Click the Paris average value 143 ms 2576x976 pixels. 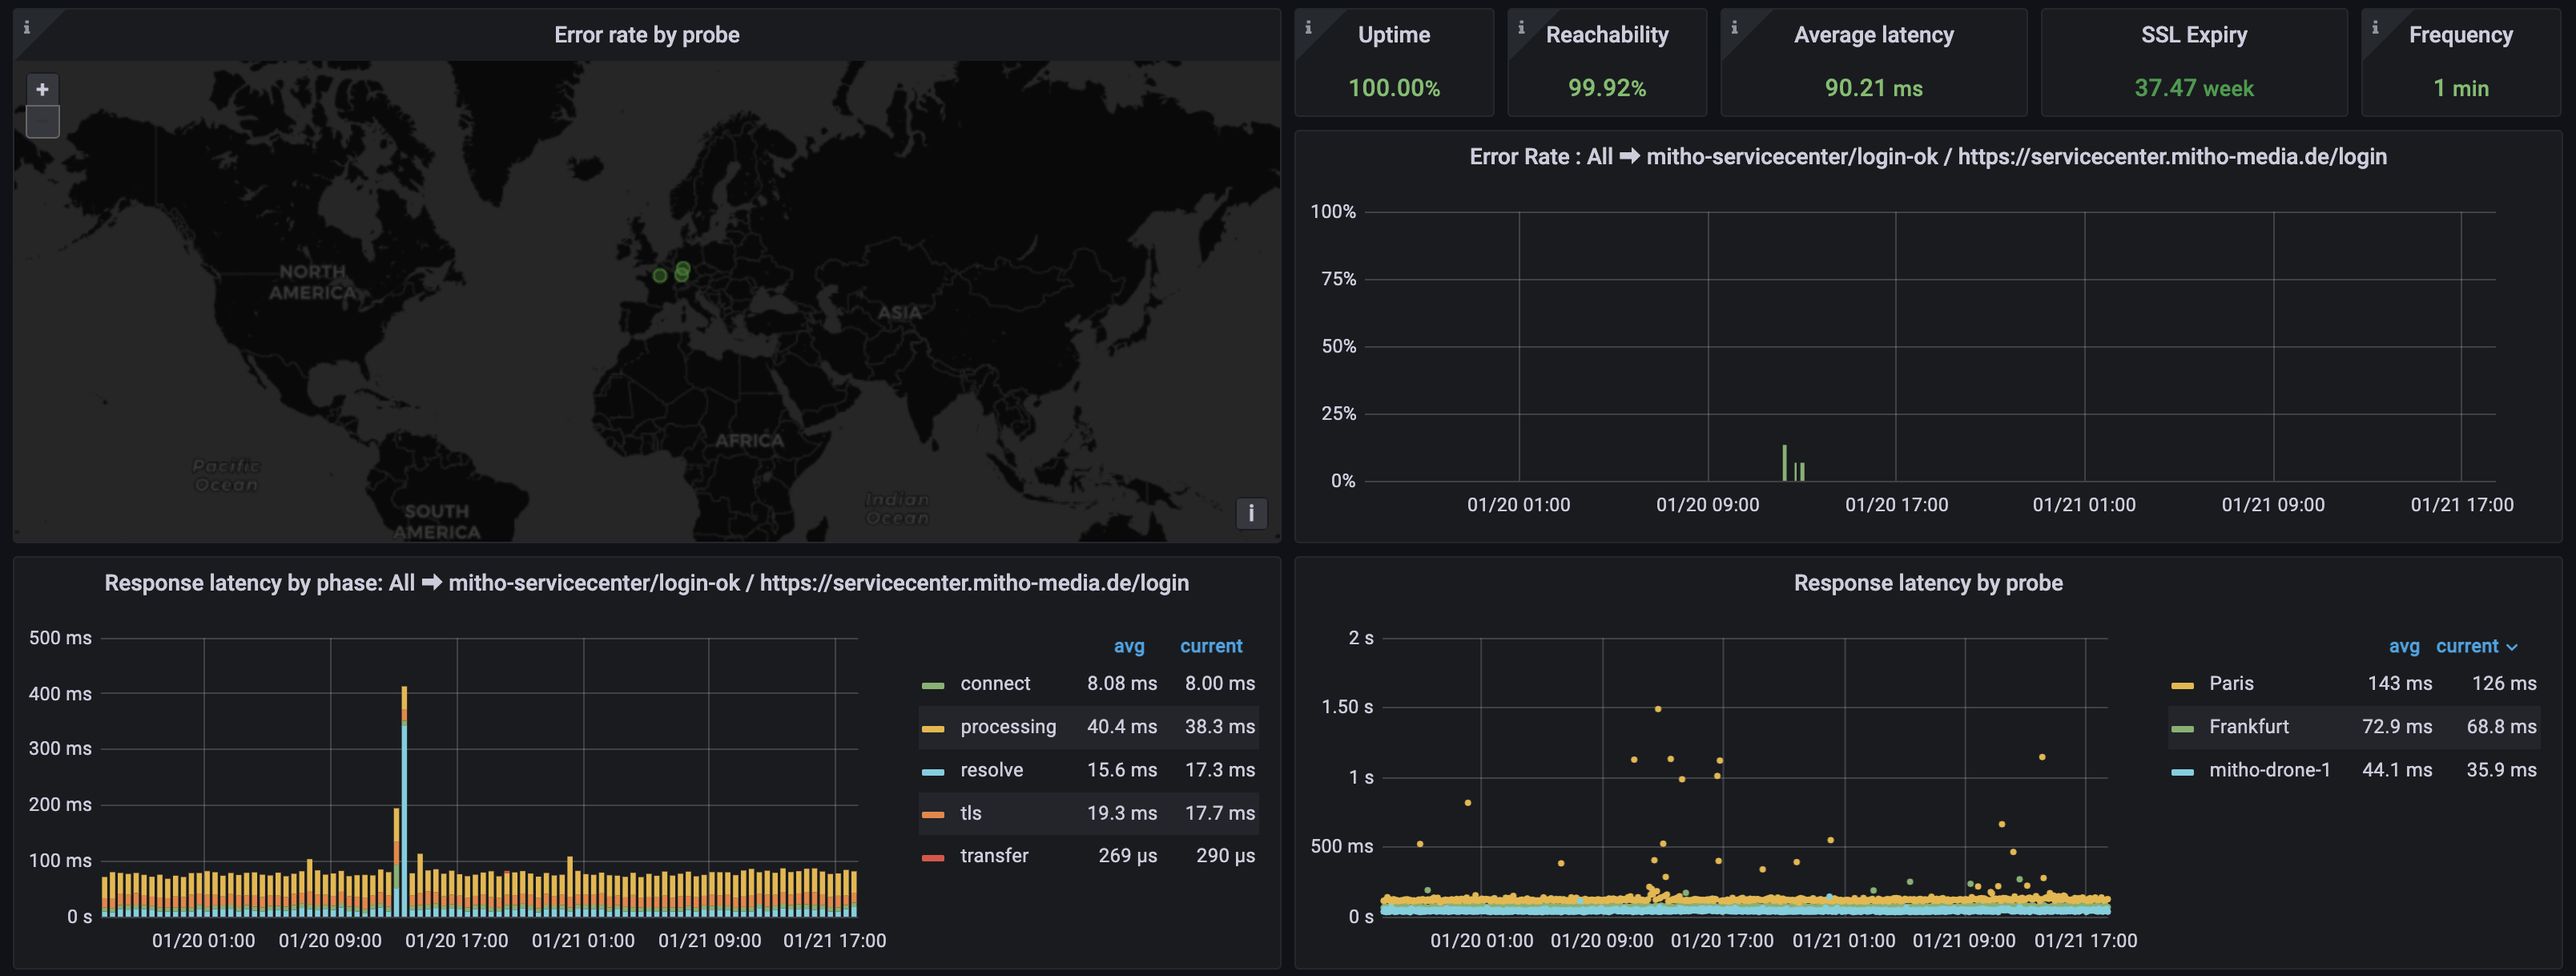(x=2399, y=683)
